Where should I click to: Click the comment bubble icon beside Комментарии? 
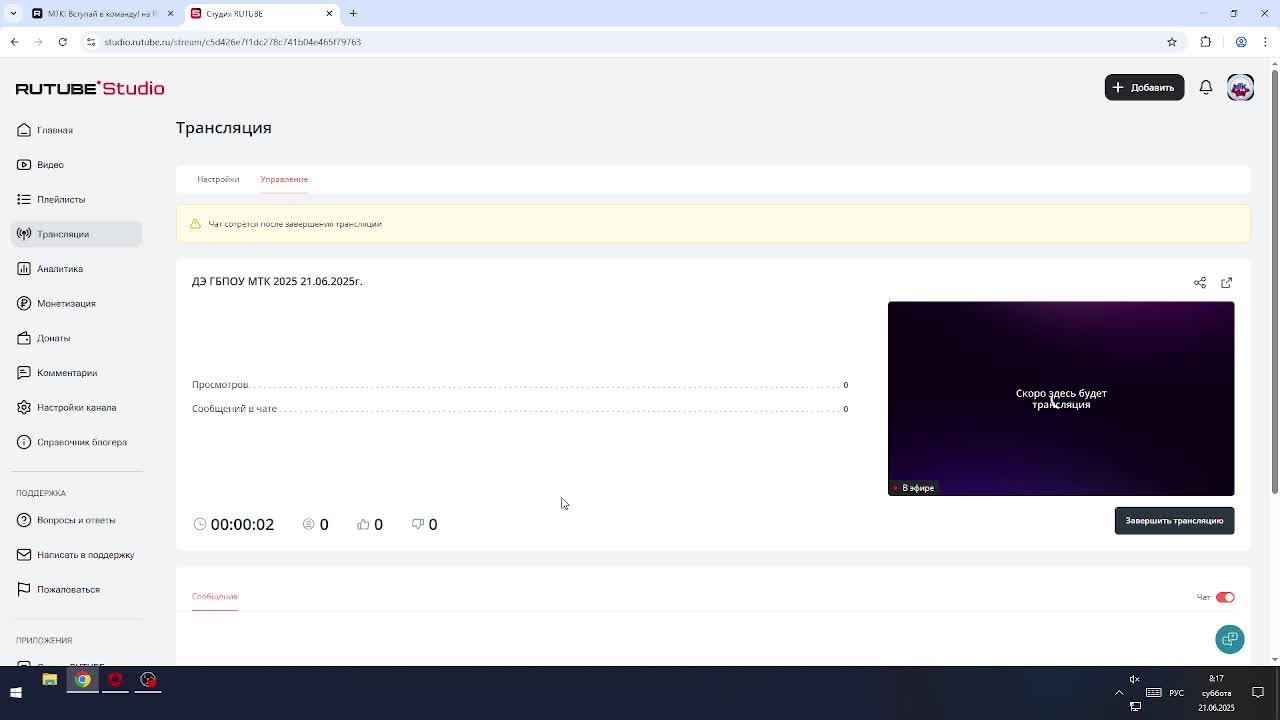point(24,372)
